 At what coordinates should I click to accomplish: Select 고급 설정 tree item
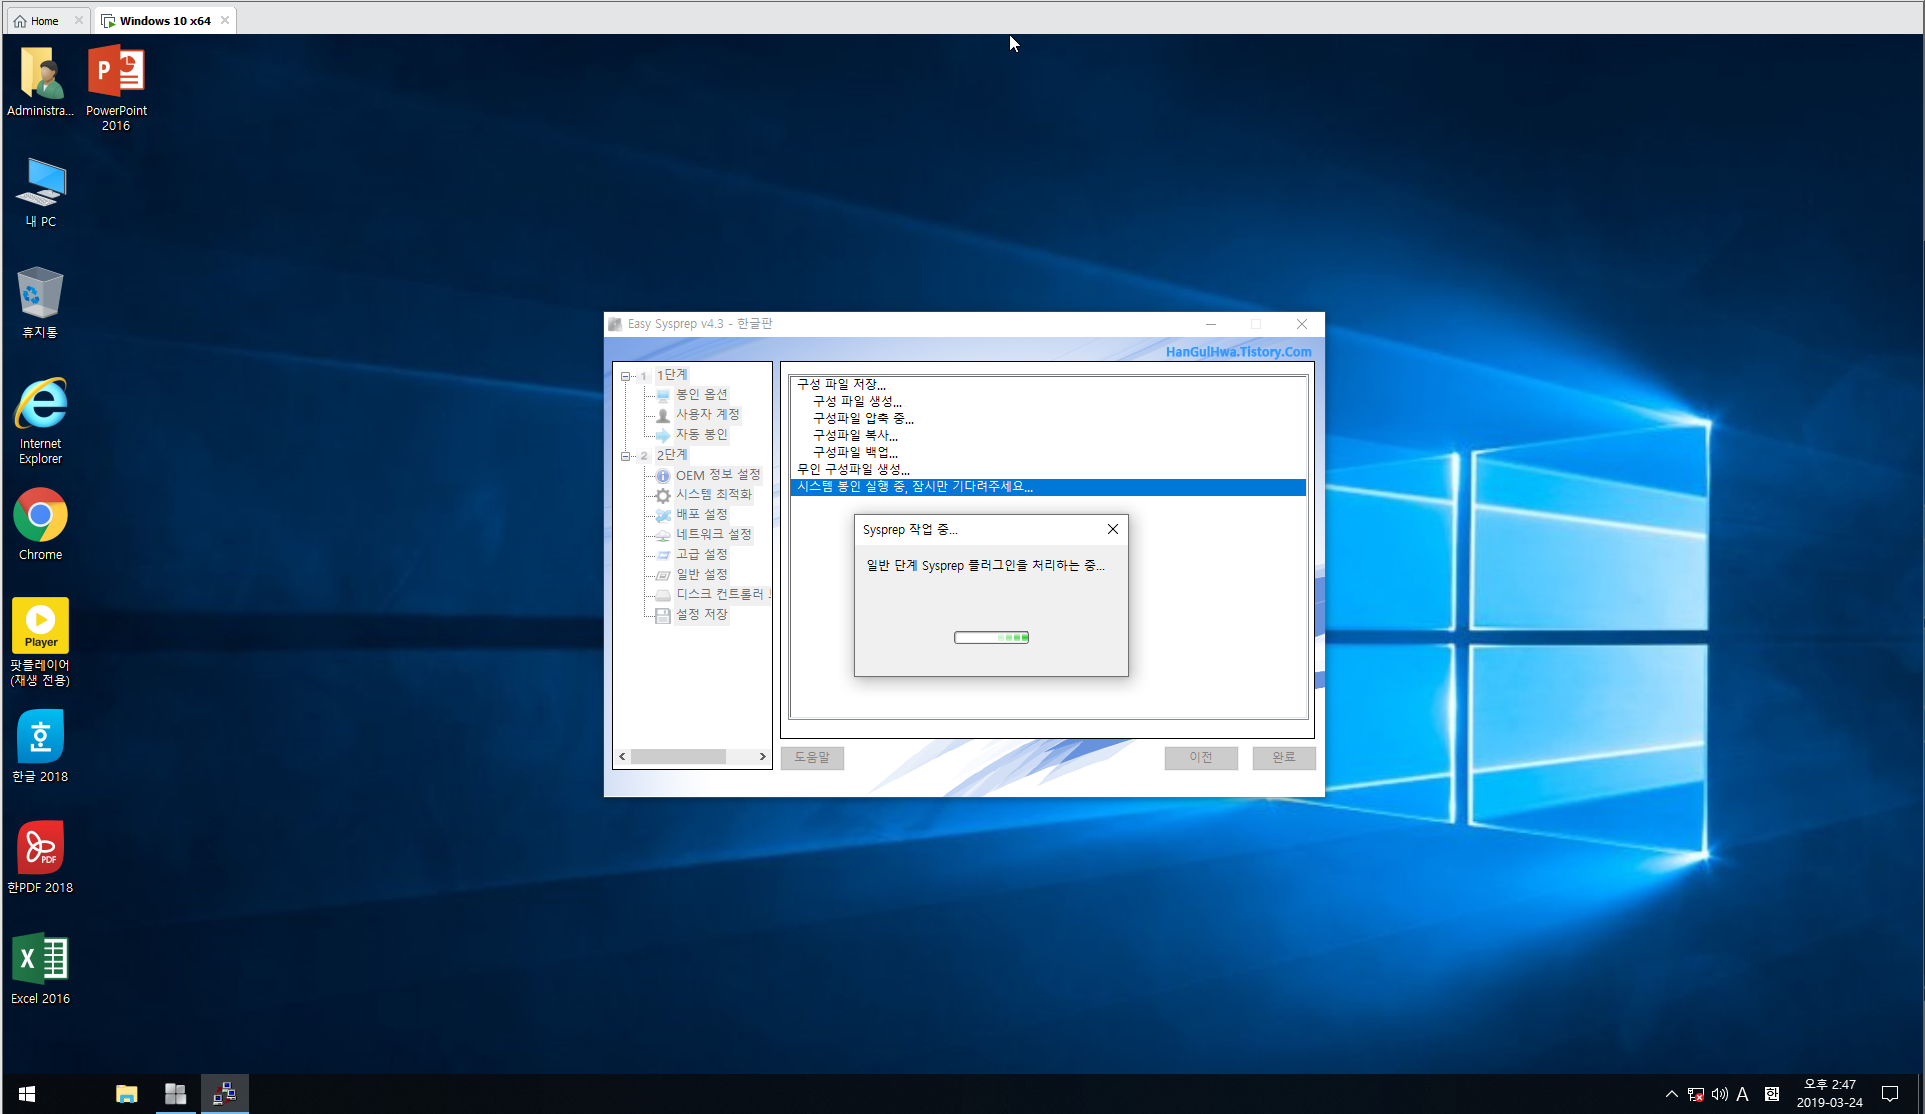(x=702, y=555)
